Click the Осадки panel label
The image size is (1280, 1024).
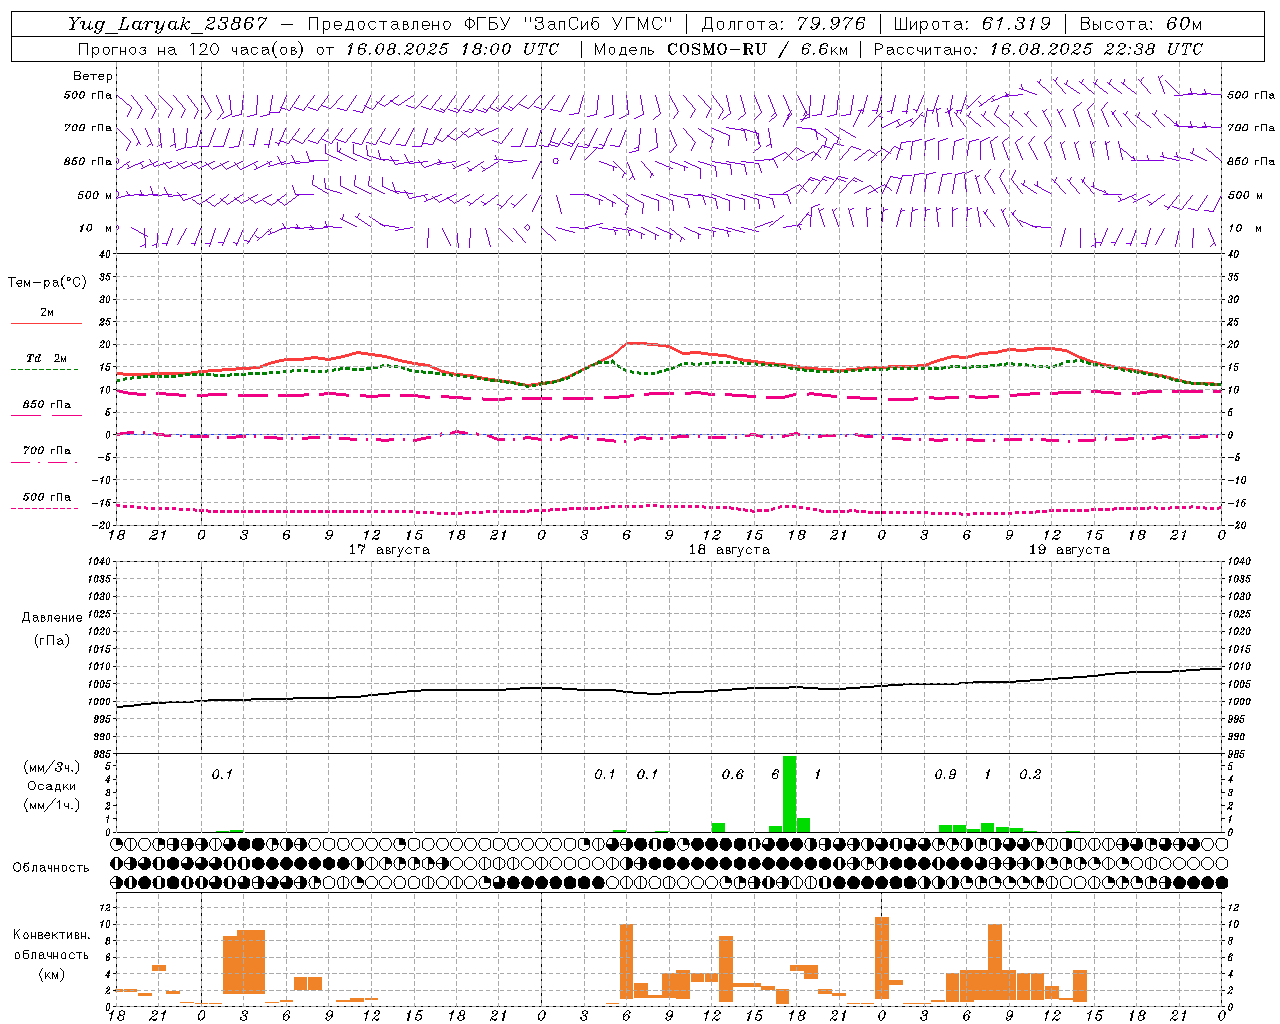coord(51,786)
